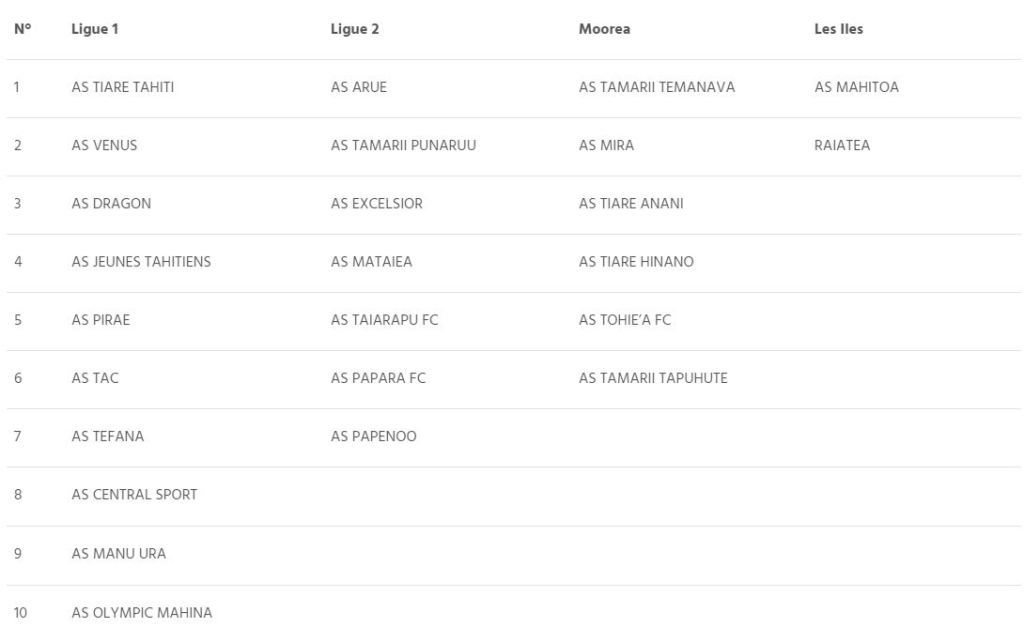Select AS ARUE in Ligue 2
Image resolution: width=1024 pixels, height=643 pixels.
tap(358, 87)
